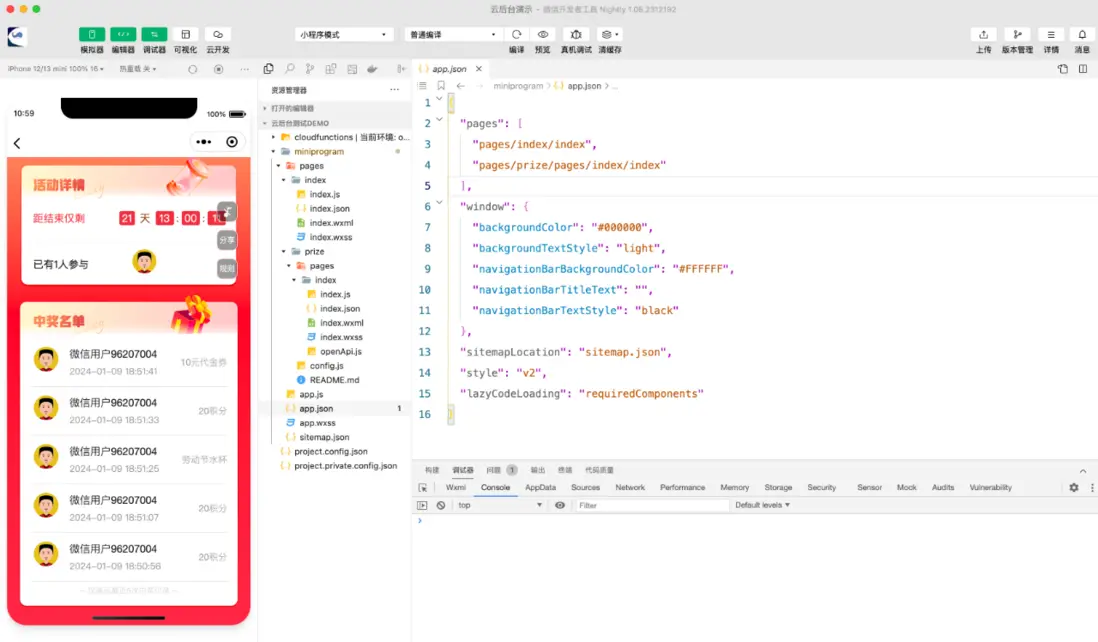Open the 详情 details panel
Screen dimensions: 1098x642
click(1051, 34)
